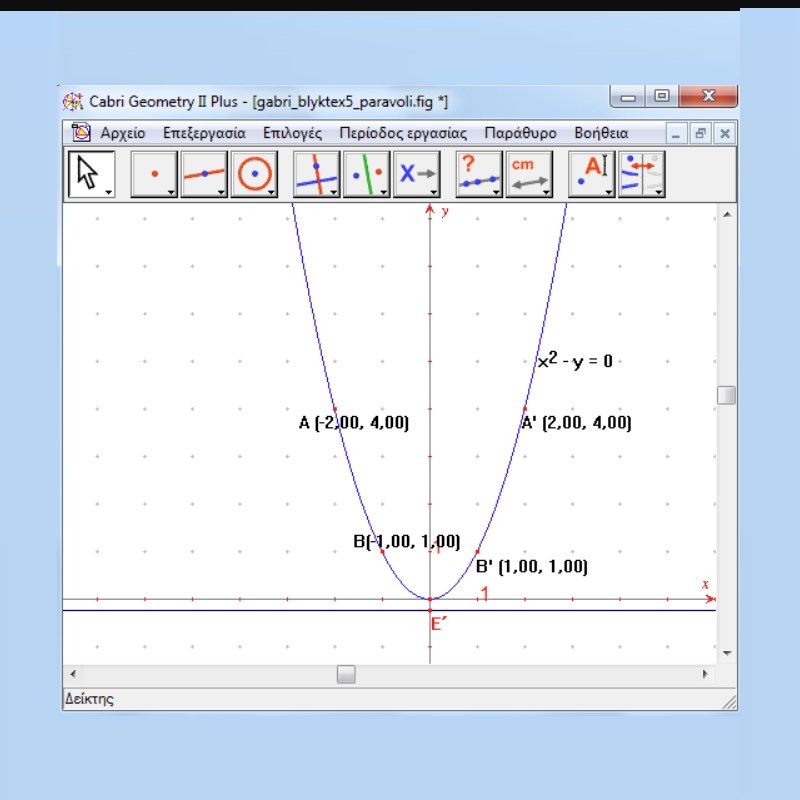
Task: Click the label B' (1,00, 1,00)
Action: click(532, 567)
